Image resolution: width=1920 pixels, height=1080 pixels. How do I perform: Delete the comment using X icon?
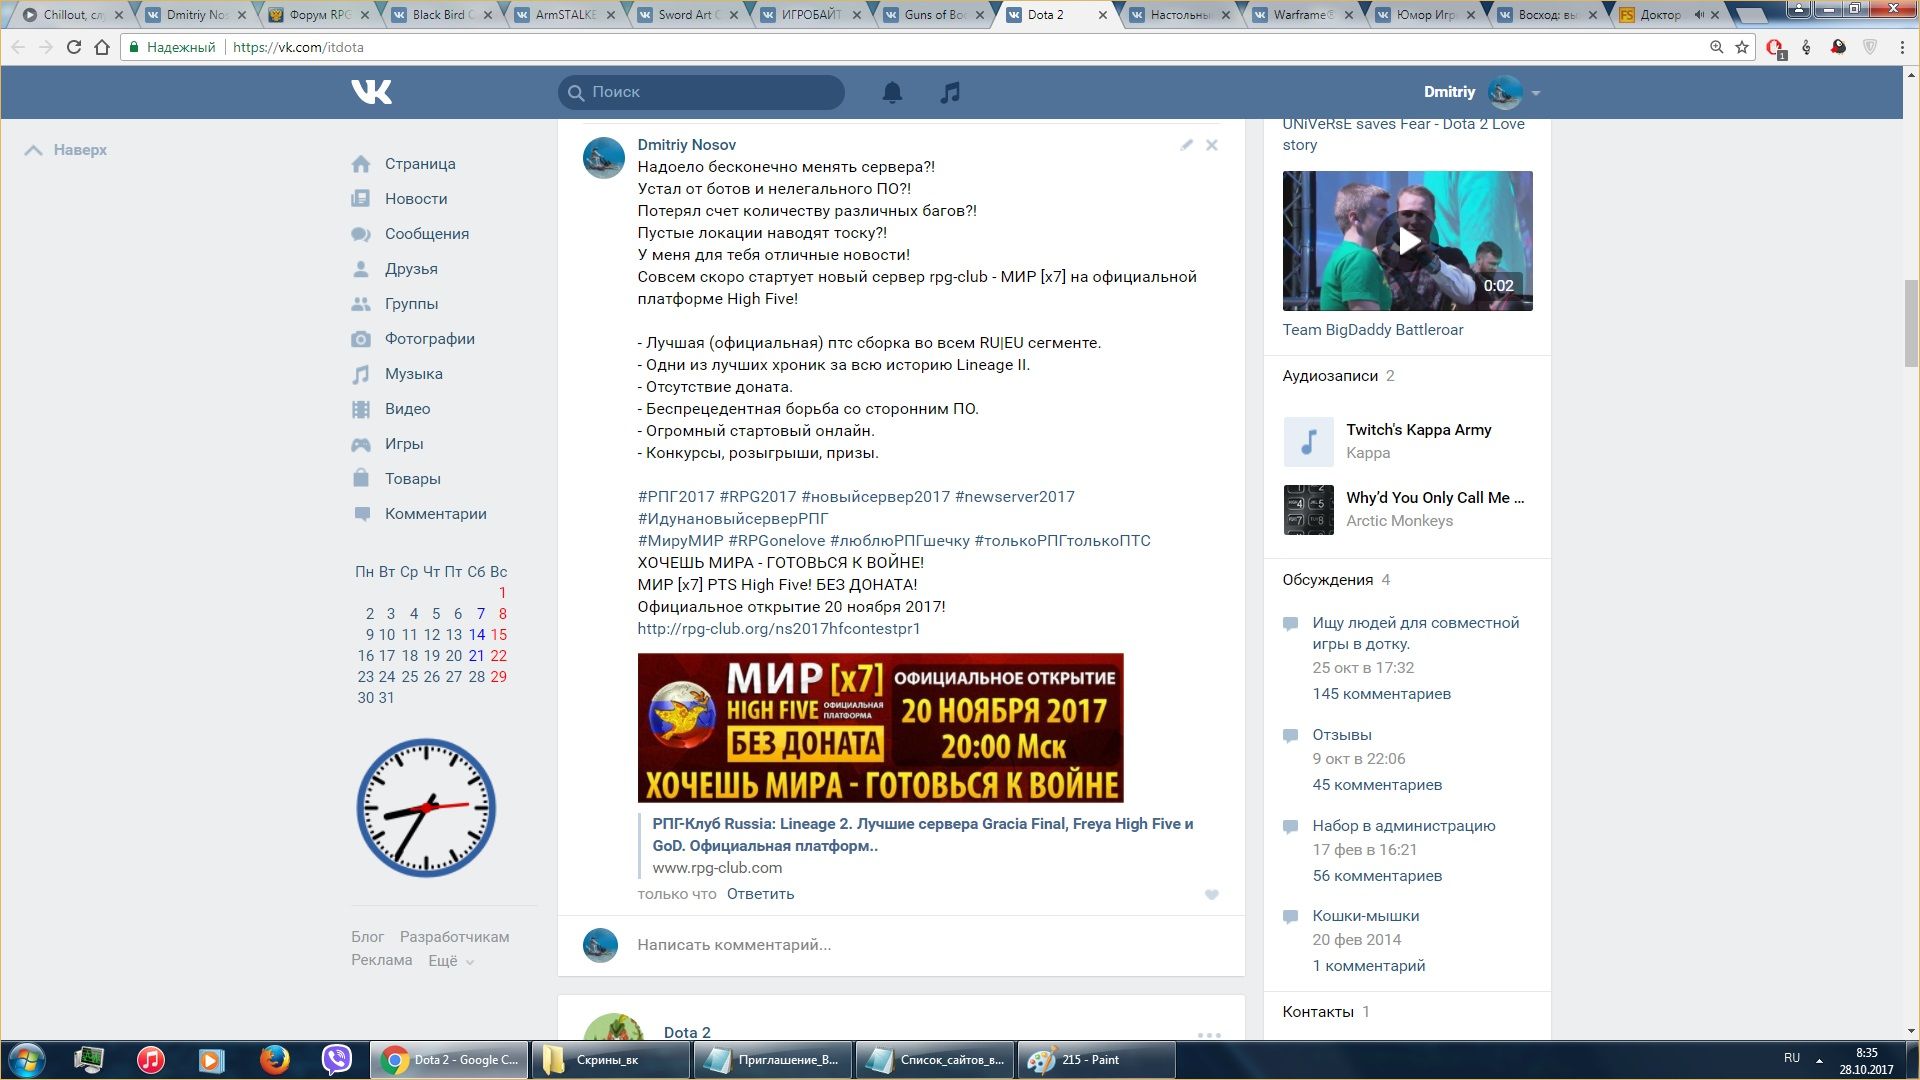[1212, 145]
